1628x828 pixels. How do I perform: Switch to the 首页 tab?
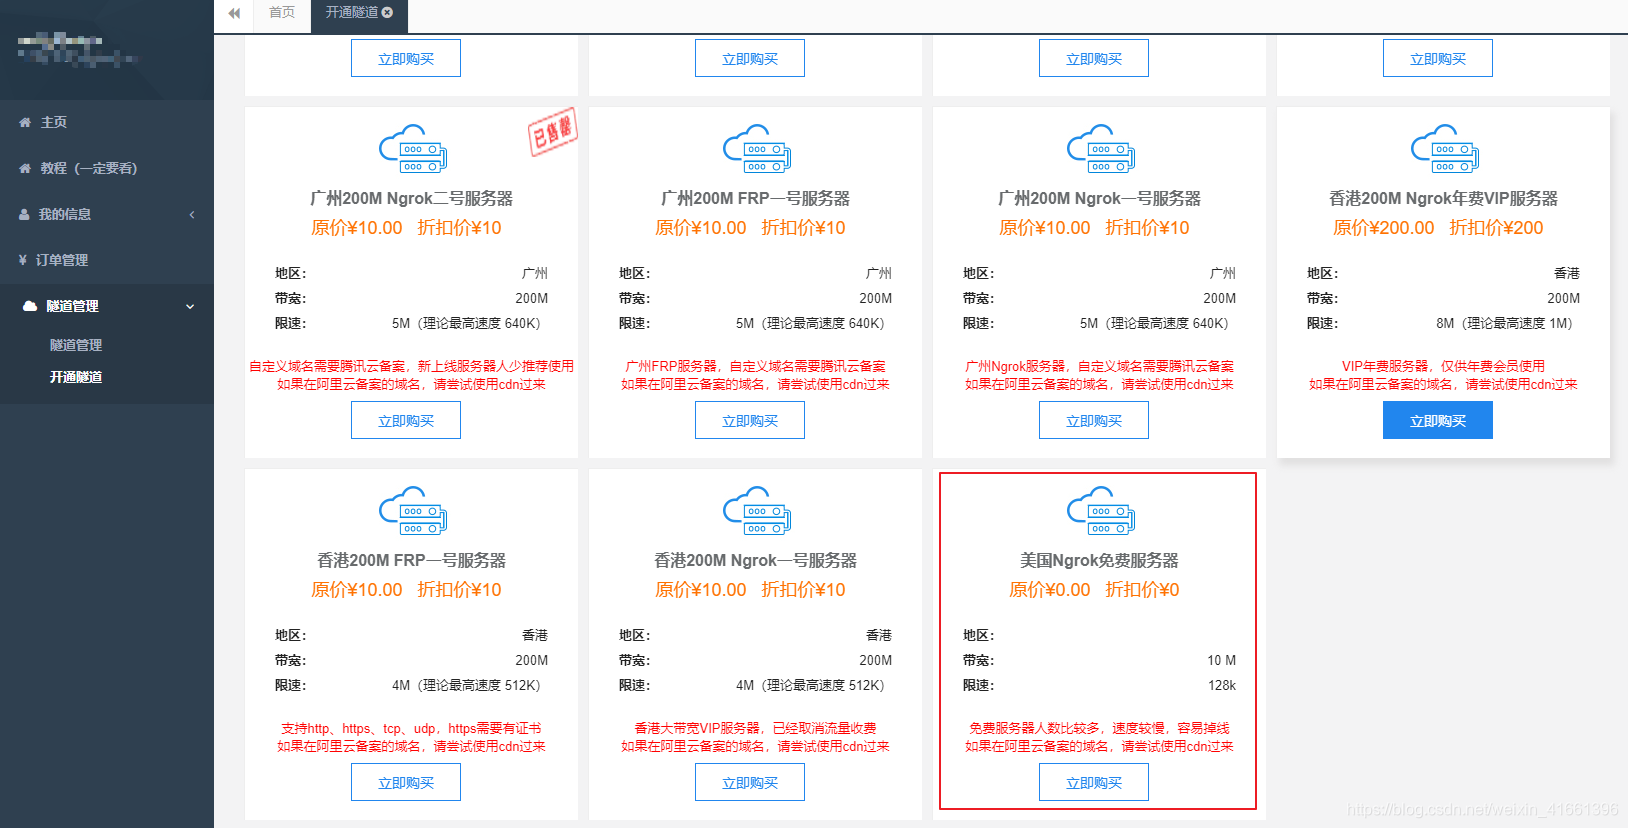(x=282, y=12)
